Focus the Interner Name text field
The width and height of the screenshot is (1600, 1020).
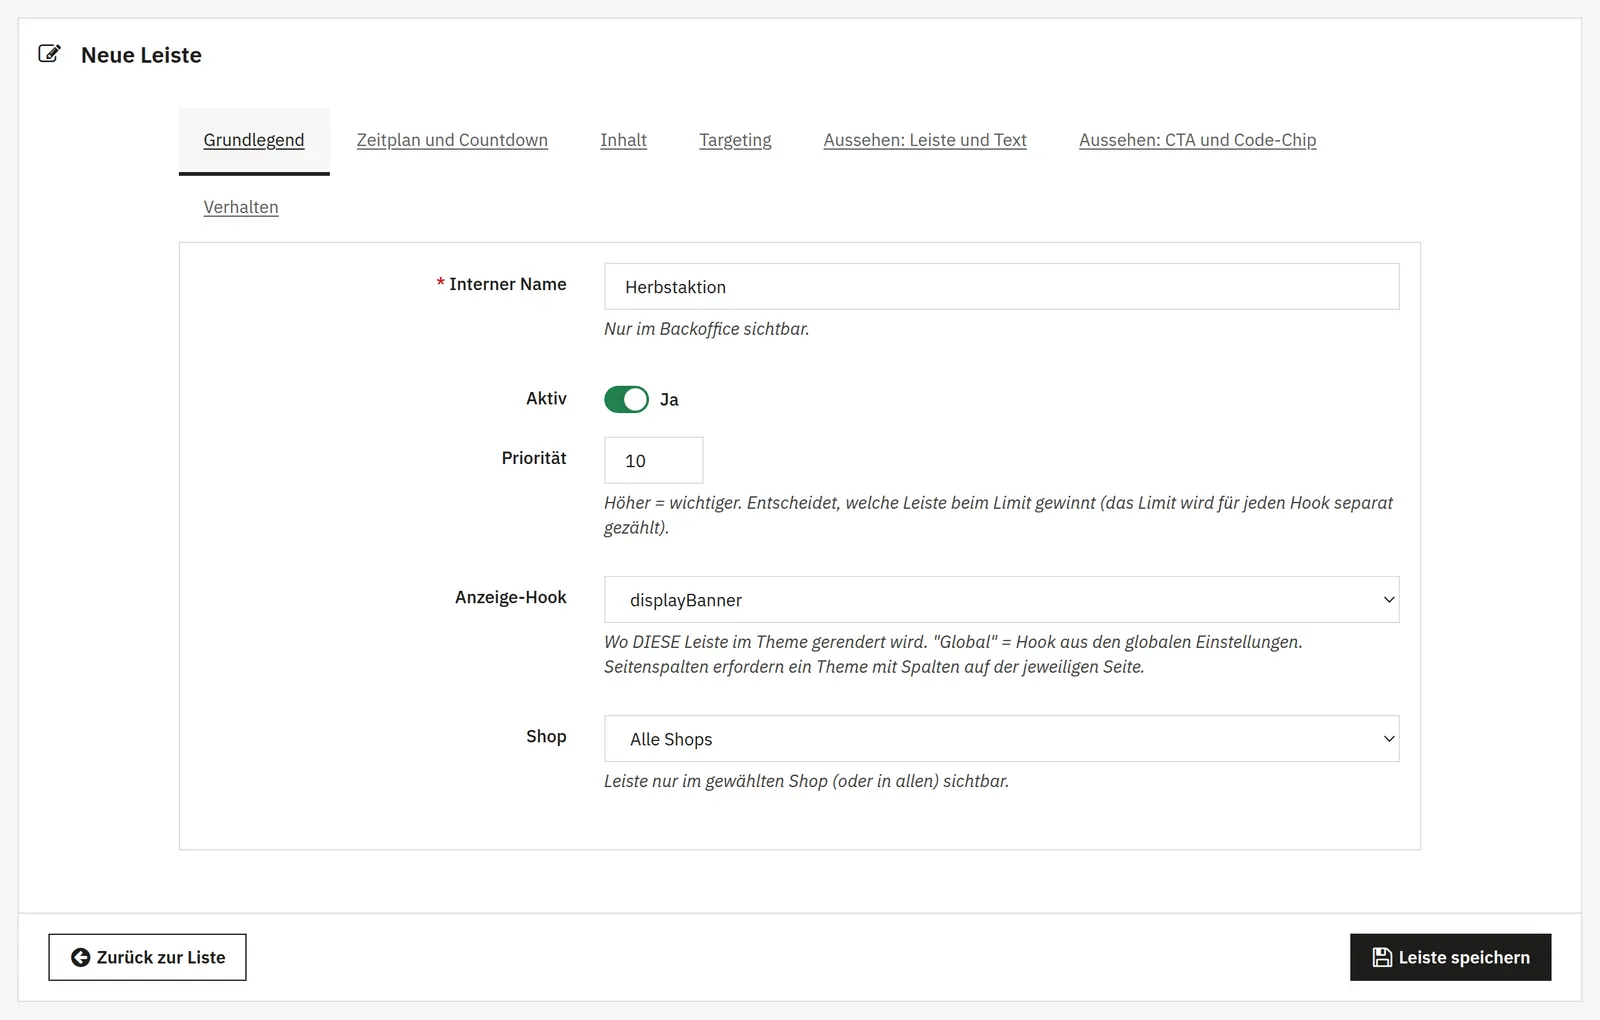[x=1001, y=287]
